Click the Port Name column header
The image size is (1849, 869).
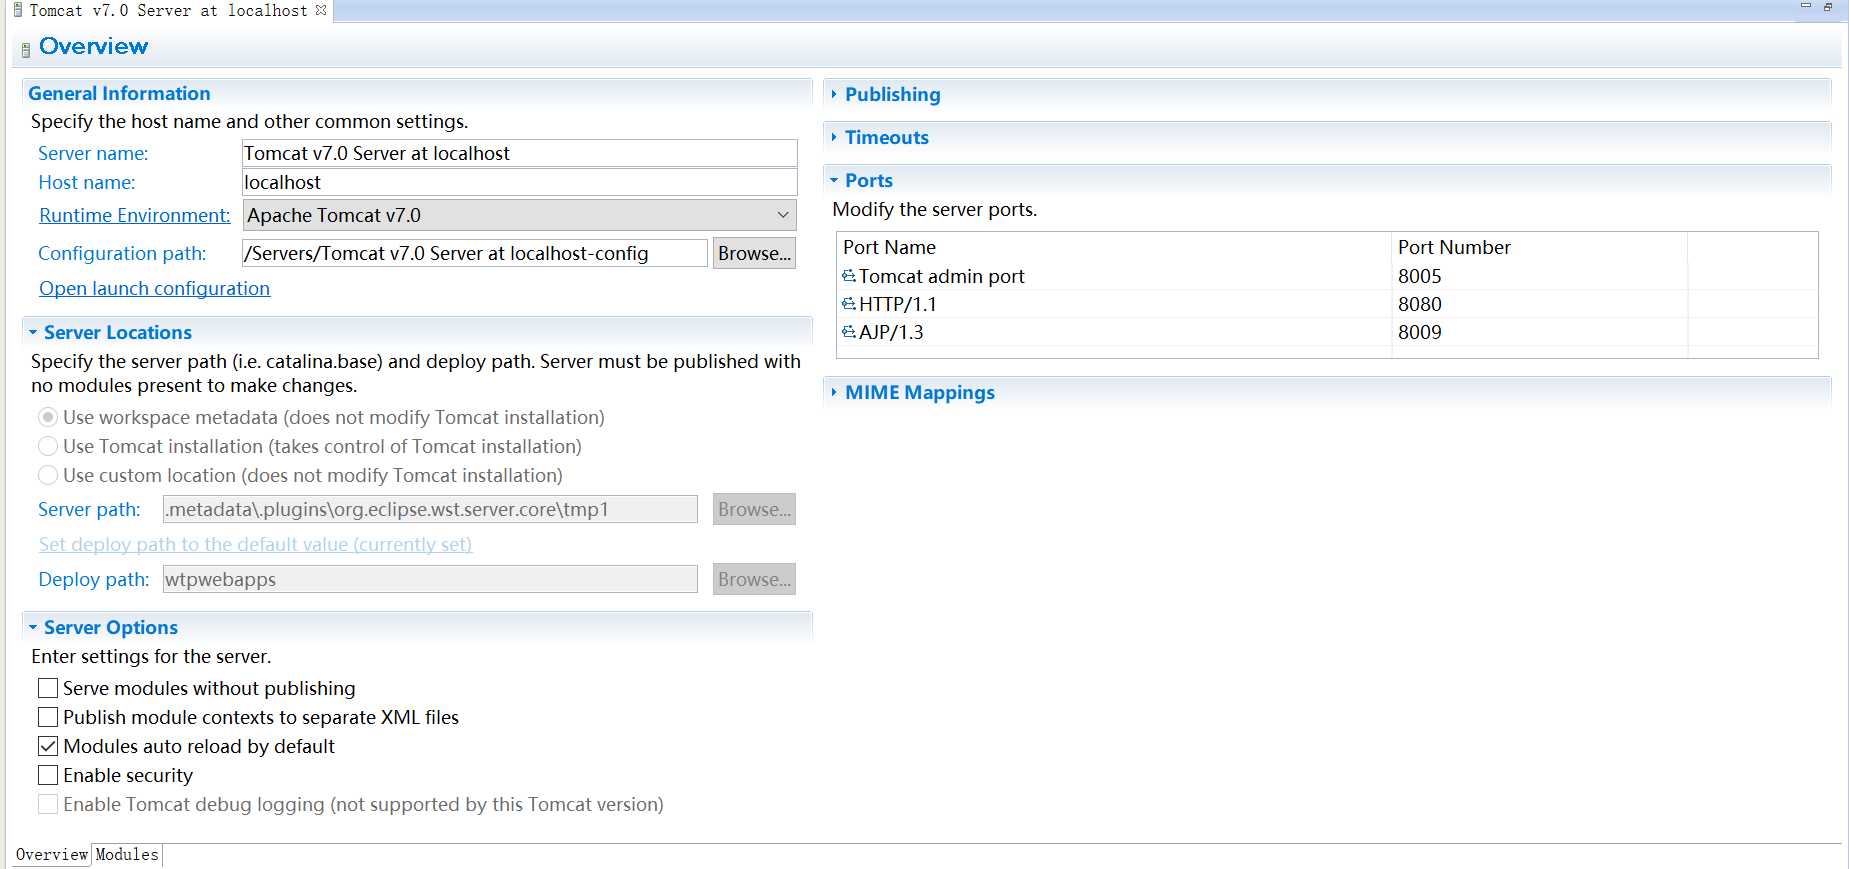[1114, 247]
